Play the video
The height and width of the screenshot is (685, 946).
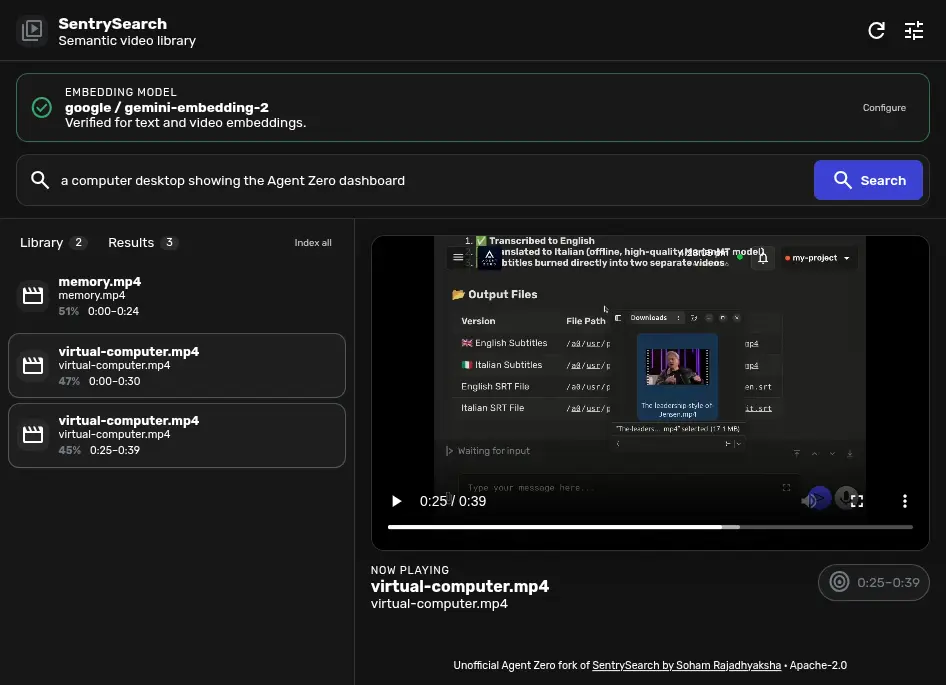[396, 501]
